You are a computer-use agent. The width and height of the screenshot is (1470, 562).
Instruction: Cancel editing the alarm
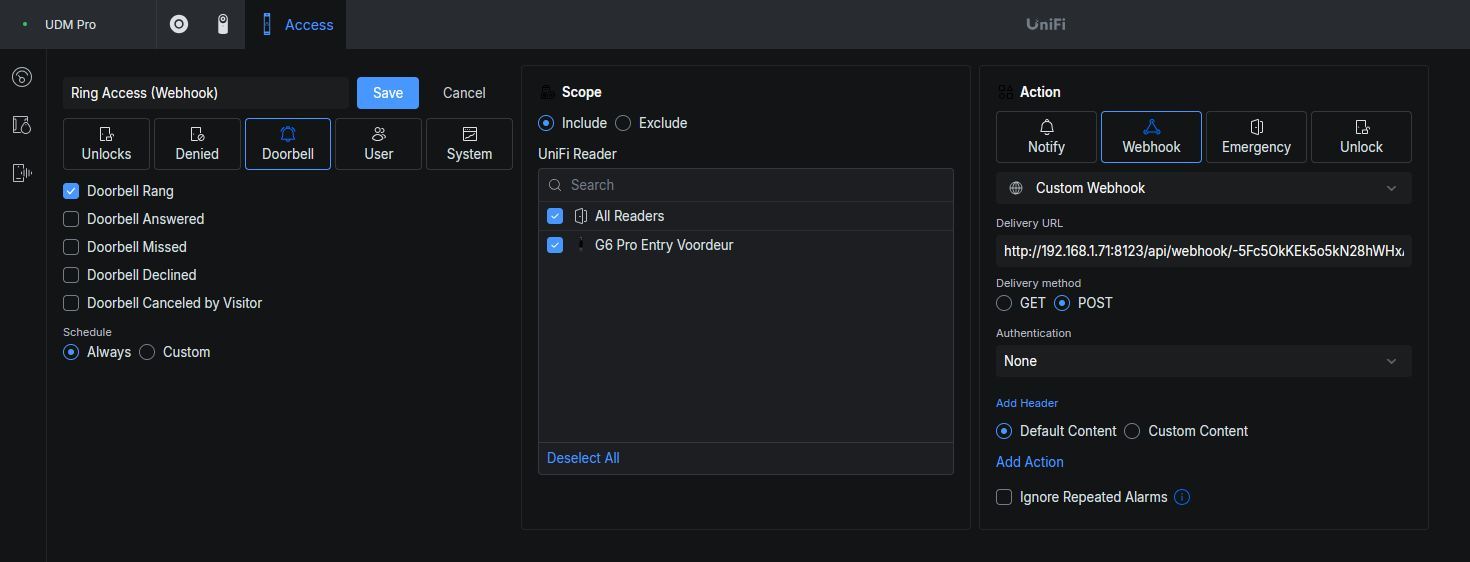(x=464, y=93)
